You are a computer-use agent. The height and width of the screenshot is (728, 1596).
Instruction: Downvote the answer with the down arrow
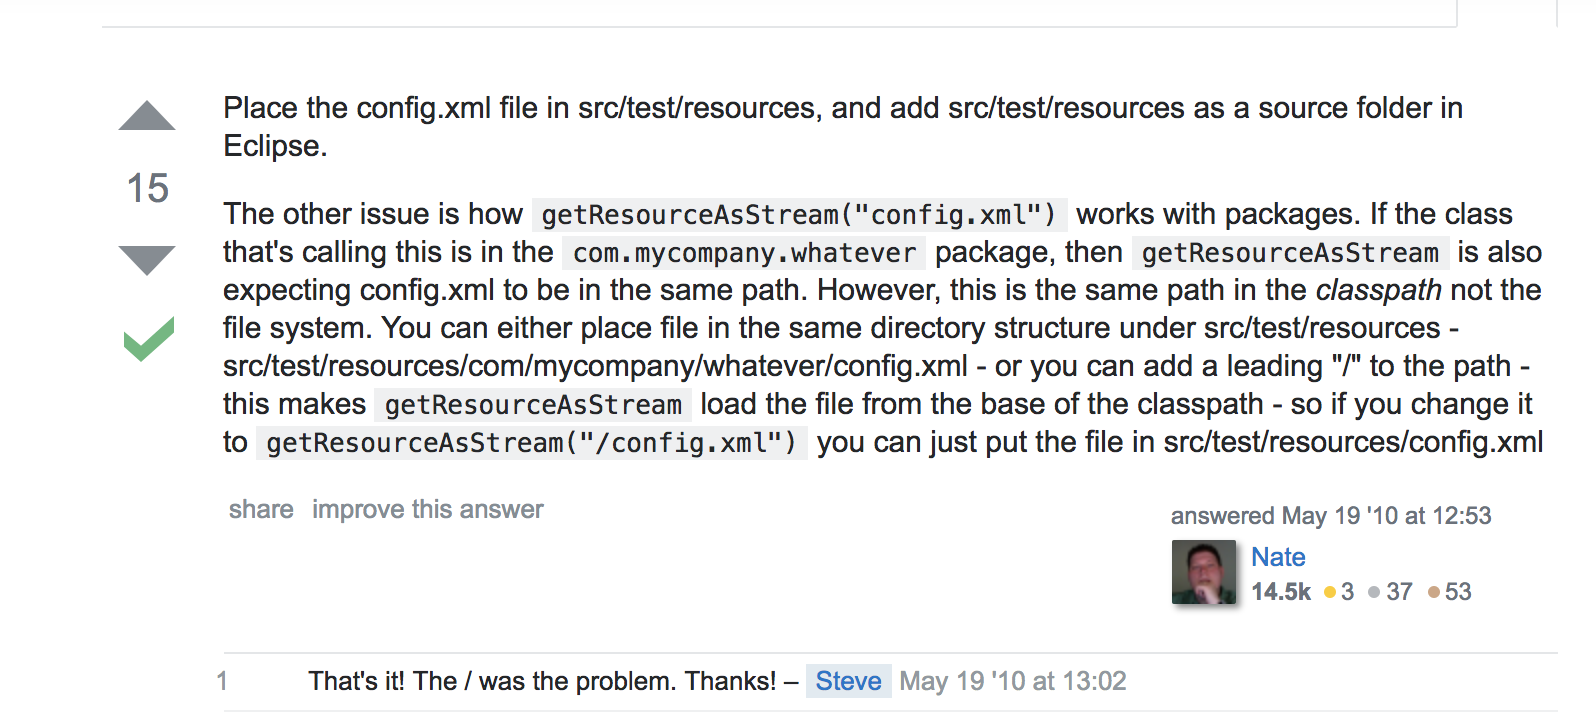(x=147, y=260)
